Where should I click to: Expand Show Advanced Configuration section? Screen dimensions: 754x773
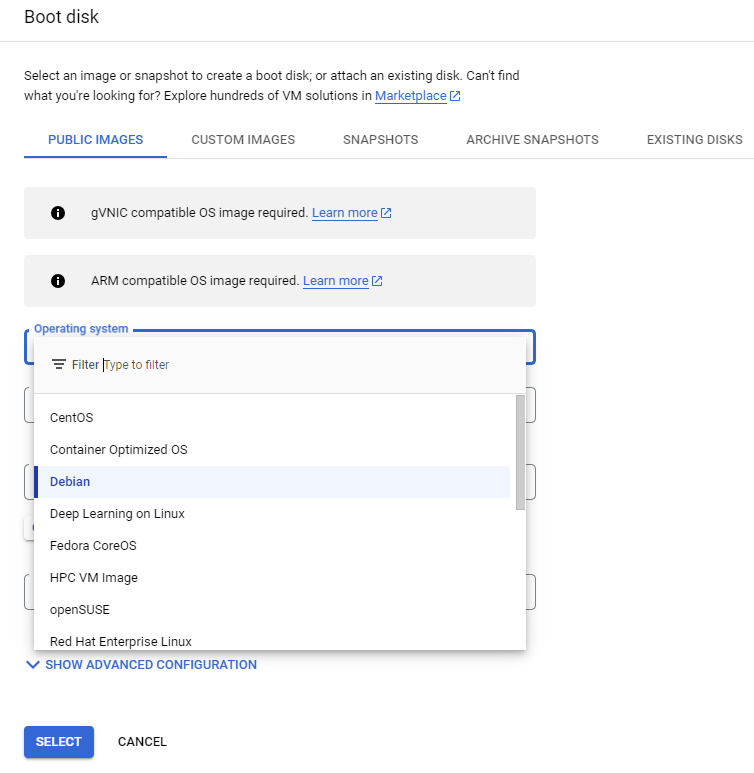141,665
